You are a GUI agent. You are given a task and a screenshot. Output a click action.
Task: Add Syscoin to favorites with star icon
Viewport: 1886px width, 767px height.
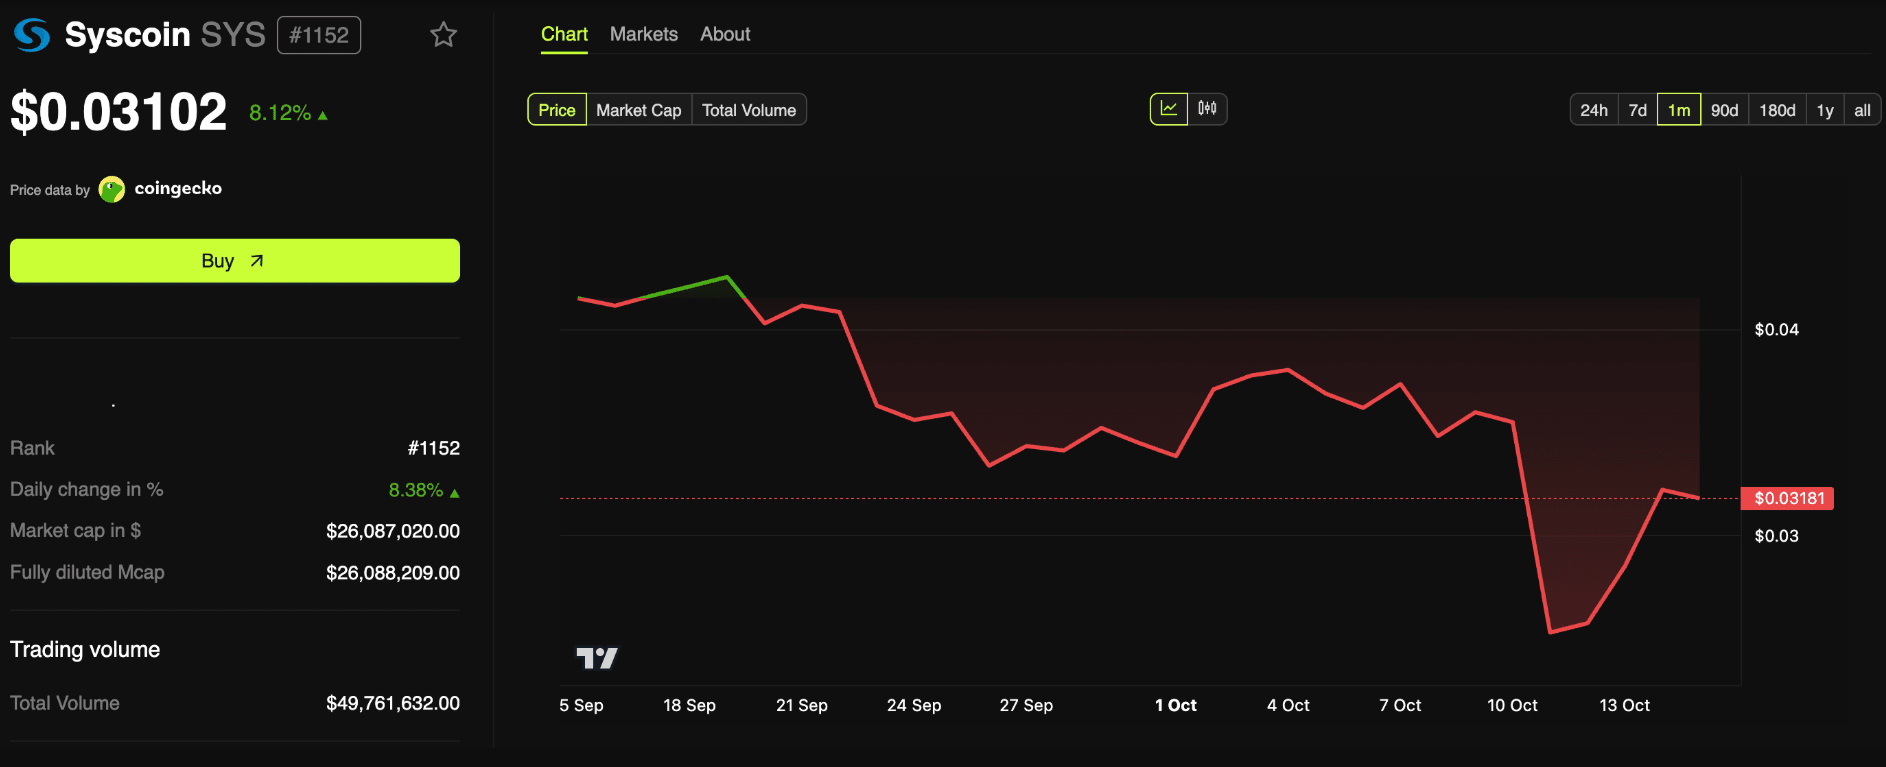(x=443, y=35)
